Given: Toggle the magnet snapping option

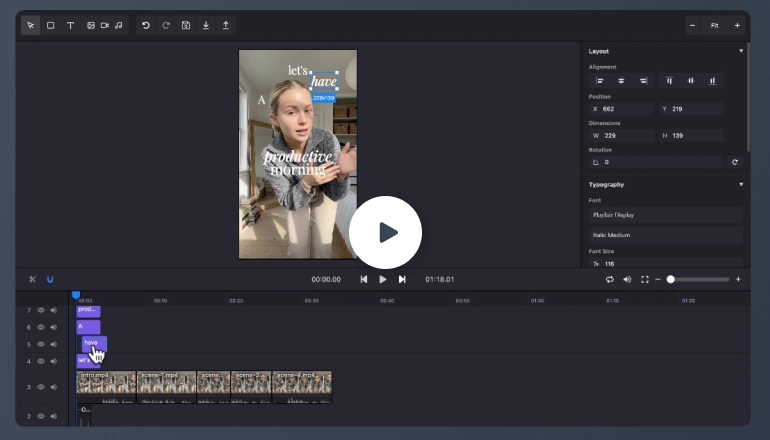Looking at the screenshot, I should pyautogui.click(x=50, y=279).
